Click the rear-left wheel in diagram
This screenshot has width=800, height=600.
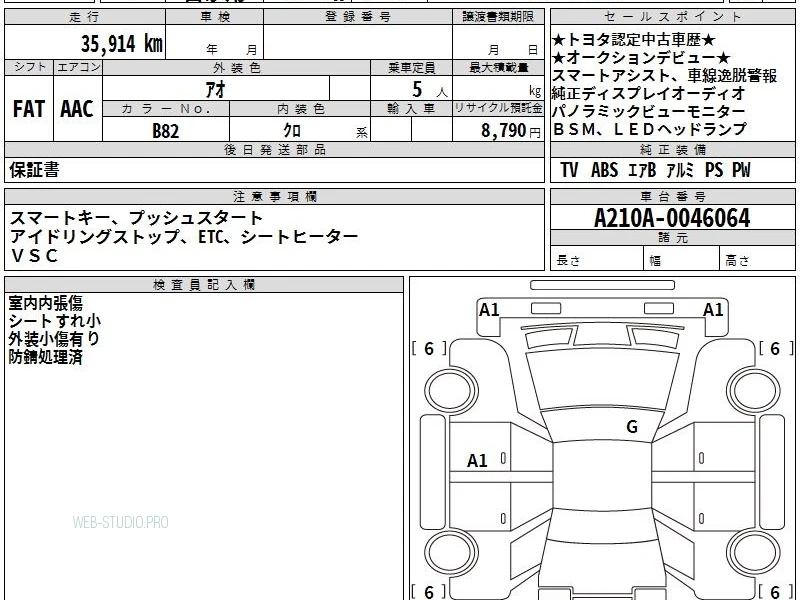452,553
